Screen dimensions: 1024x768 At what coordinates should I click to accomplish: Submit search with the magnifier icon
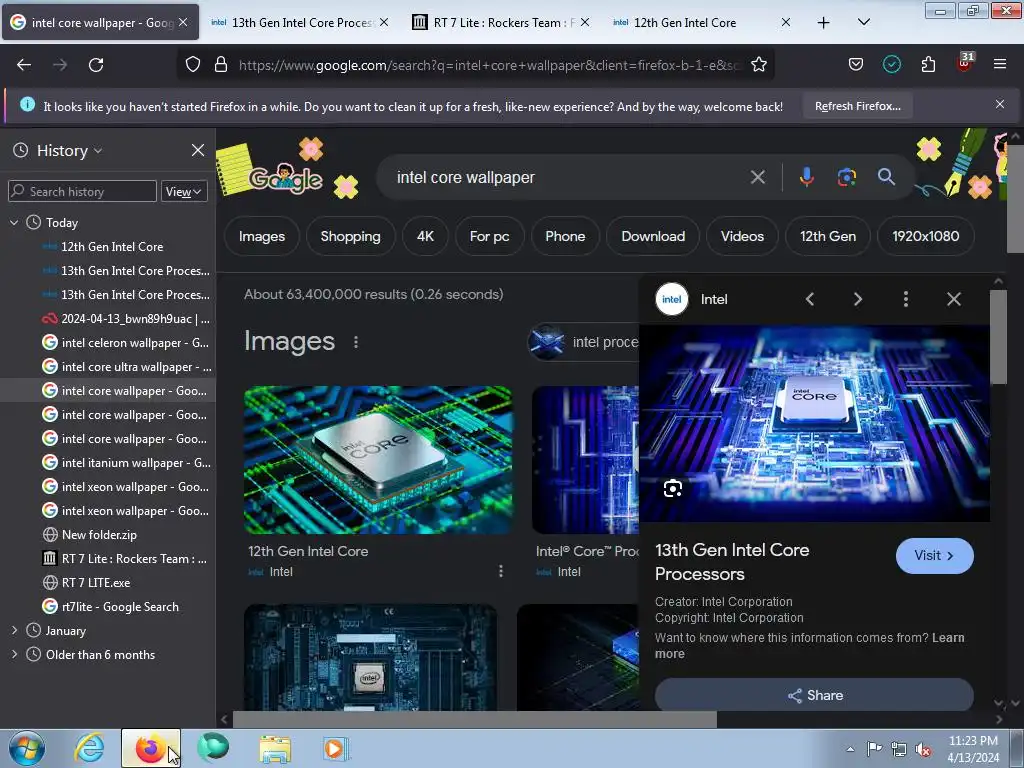[886, 176]
